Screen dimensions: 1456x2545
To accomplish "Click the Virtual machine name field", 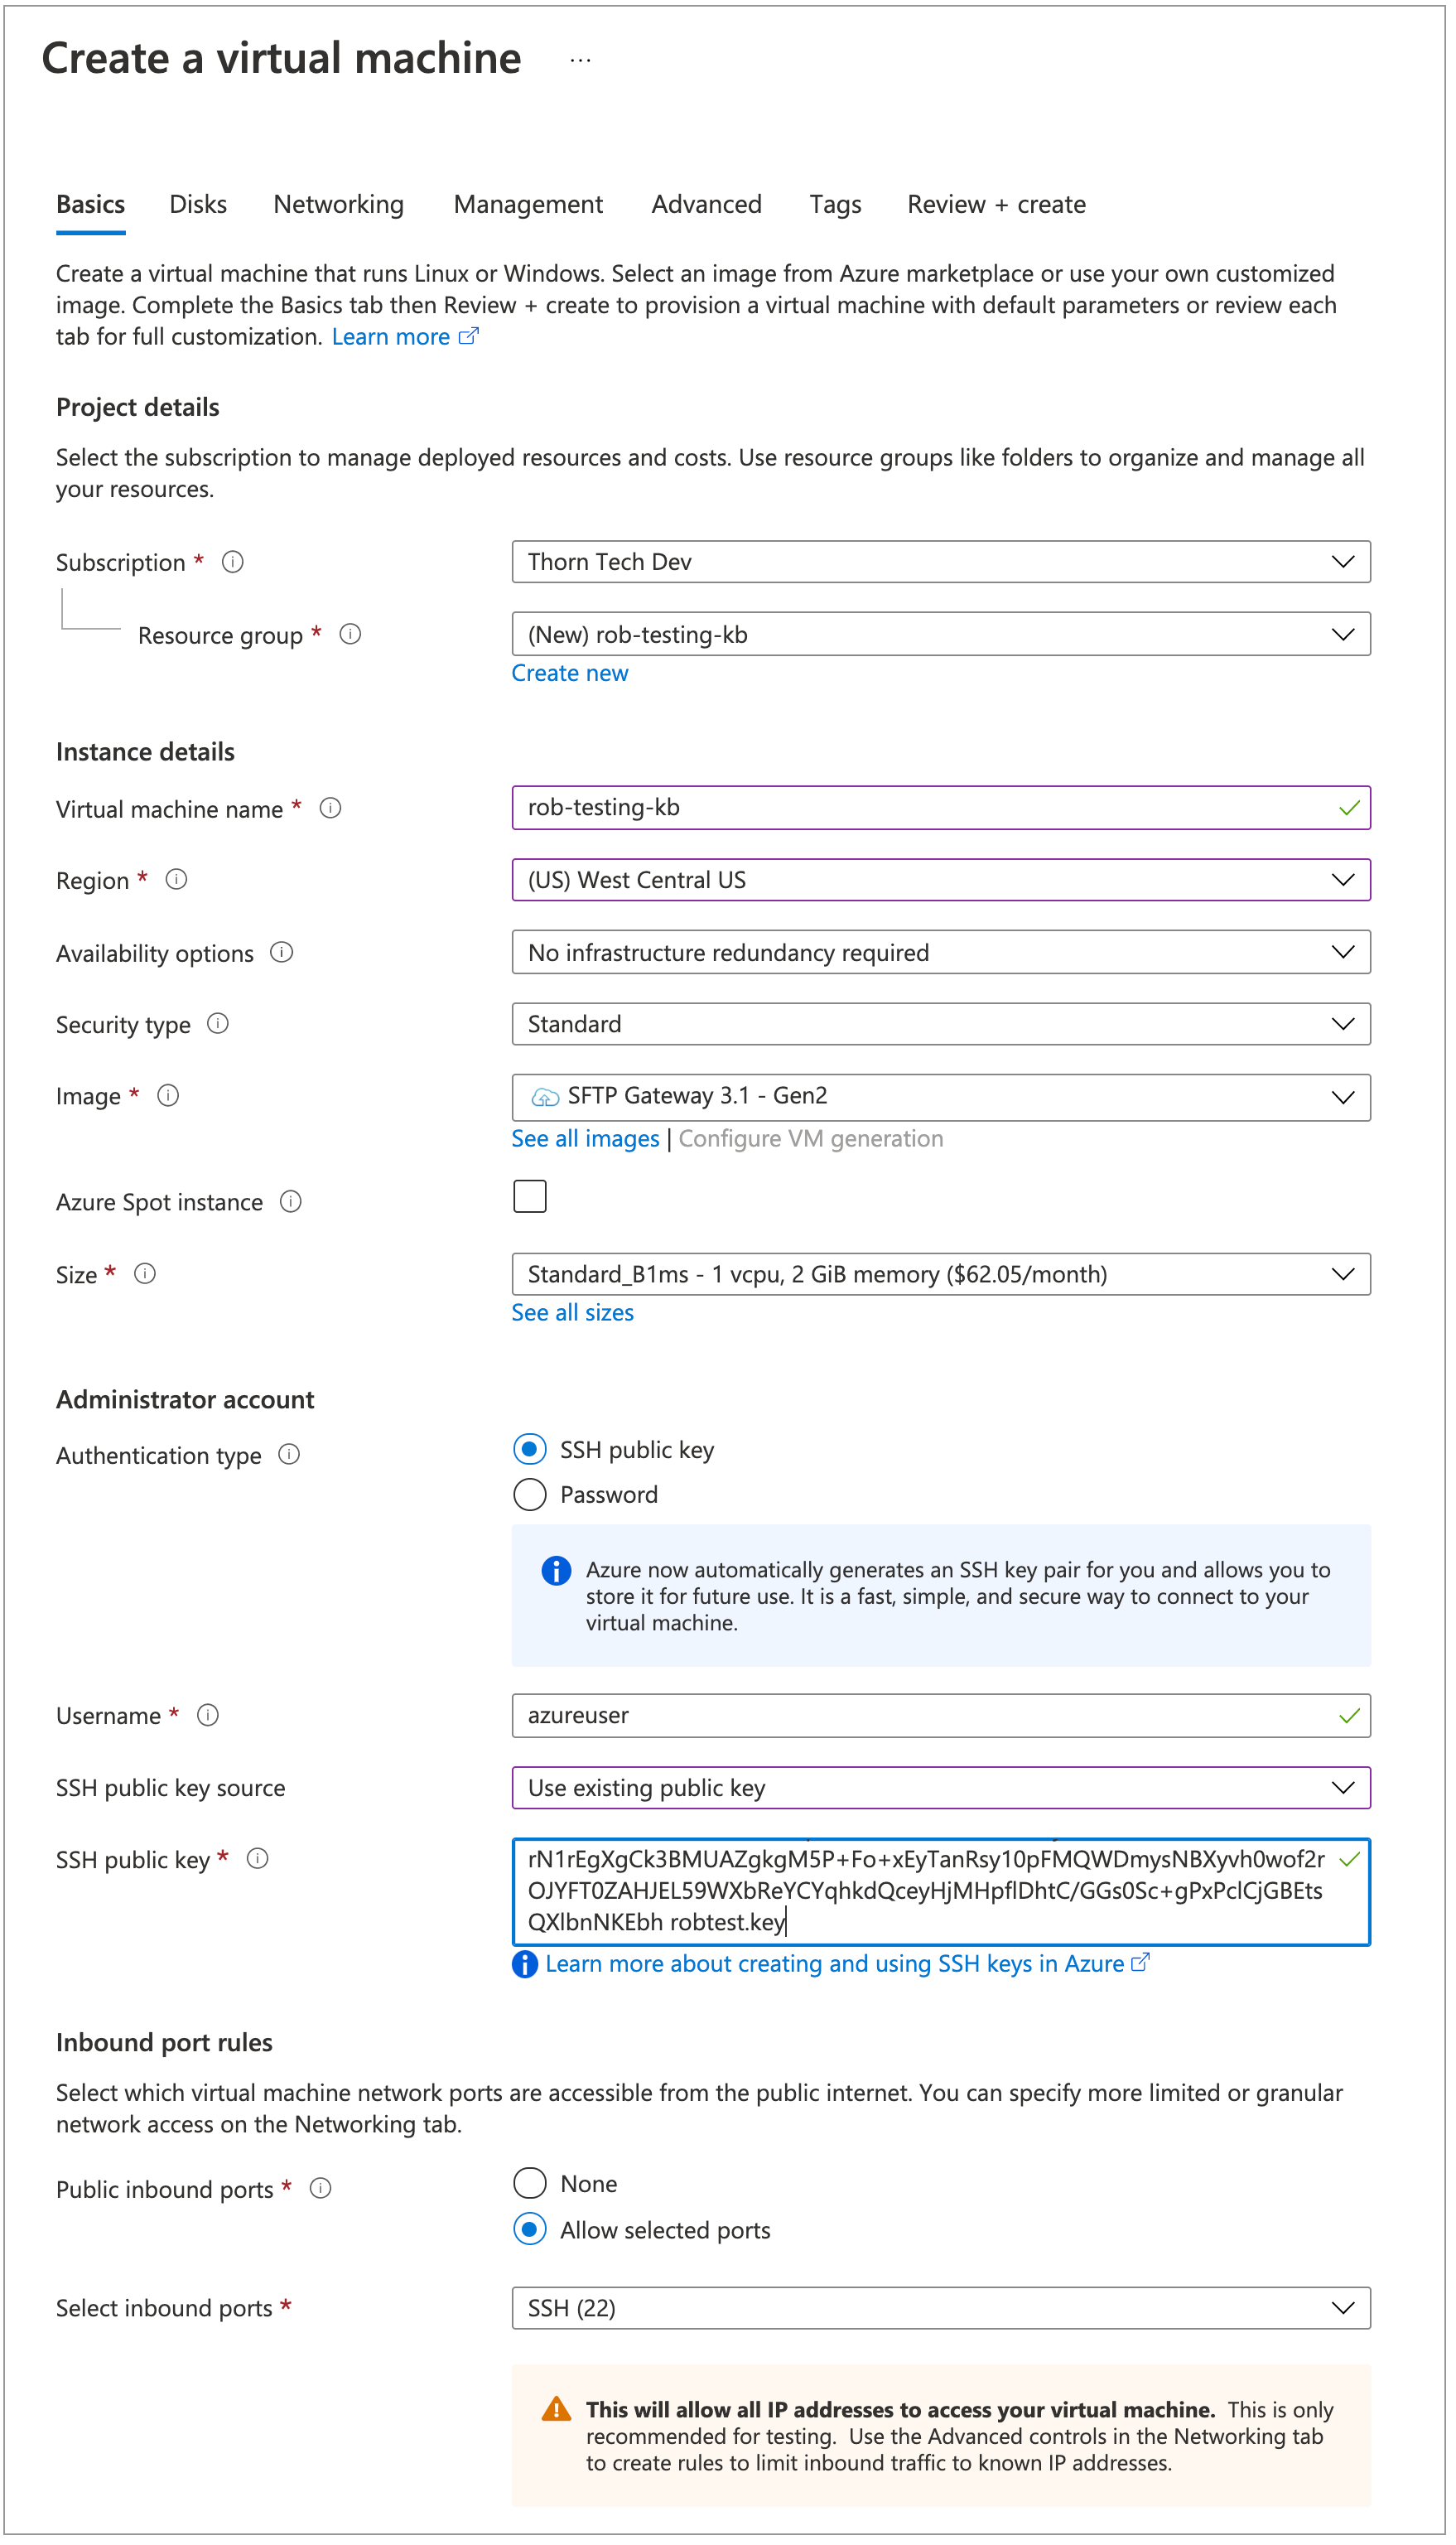I will coord(941,808).
